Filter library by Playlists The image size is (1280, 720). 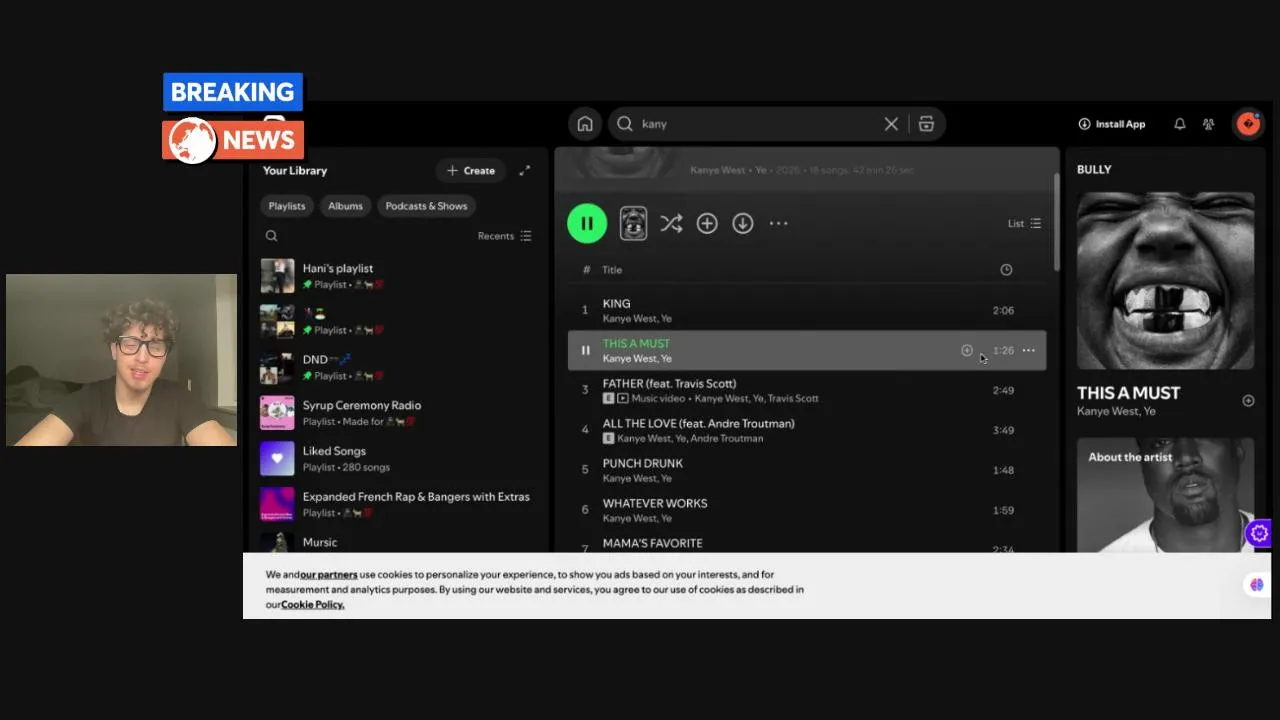pos(287,206)
